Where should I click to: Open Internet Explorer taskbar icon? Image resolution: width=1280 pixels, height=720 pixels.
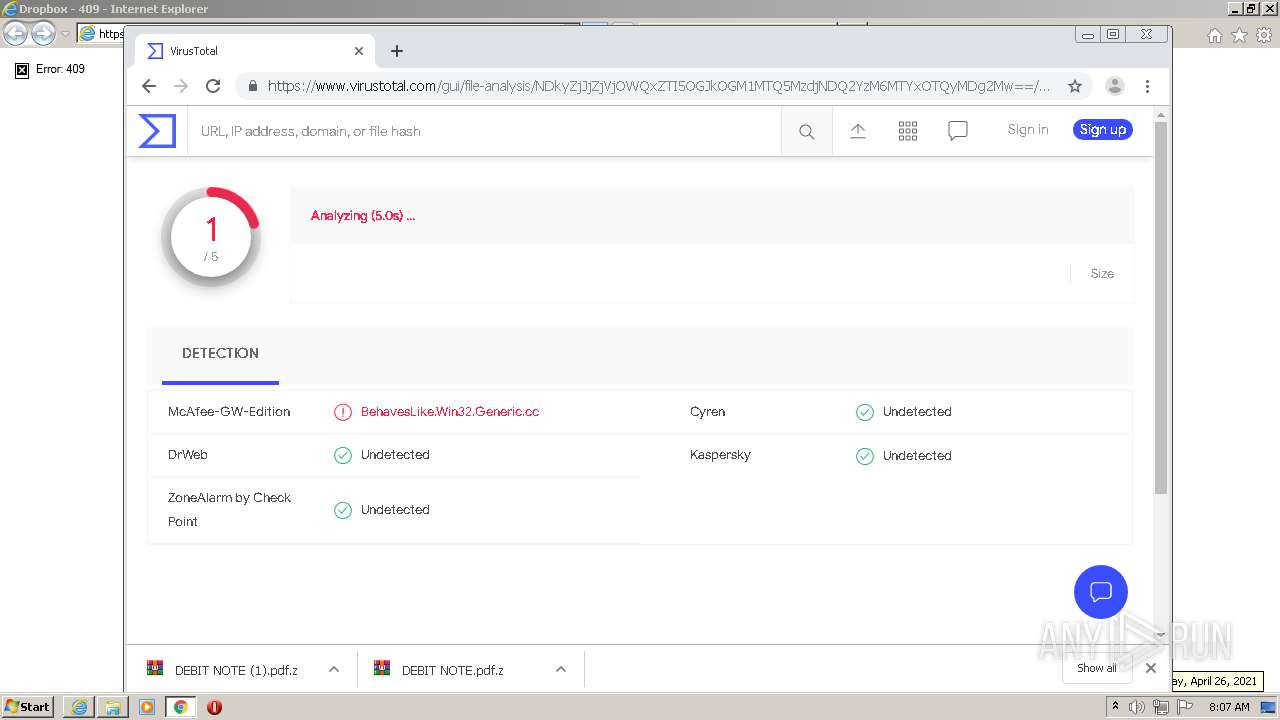coord(79,707)
